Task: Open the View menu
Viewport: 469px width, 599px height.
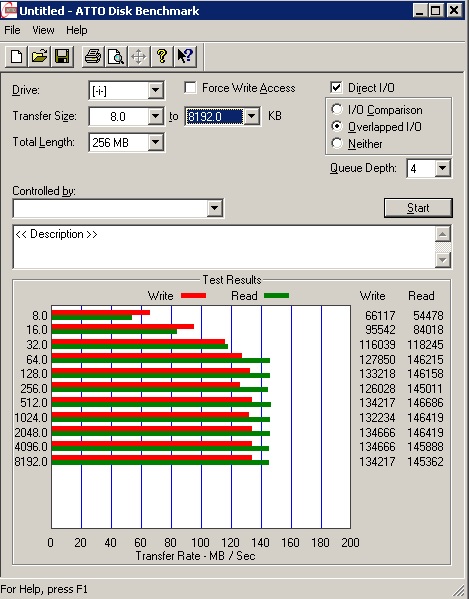Action: (43, 30)
